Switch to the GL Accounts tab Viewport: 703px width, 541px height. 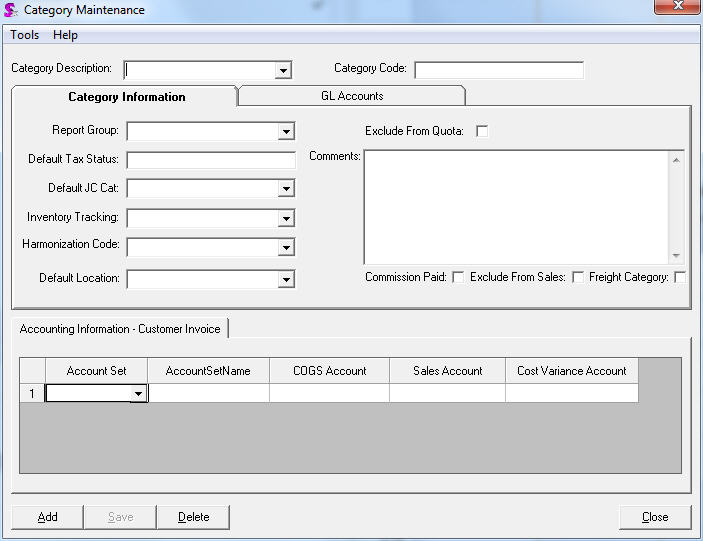[x=351, y=96]
